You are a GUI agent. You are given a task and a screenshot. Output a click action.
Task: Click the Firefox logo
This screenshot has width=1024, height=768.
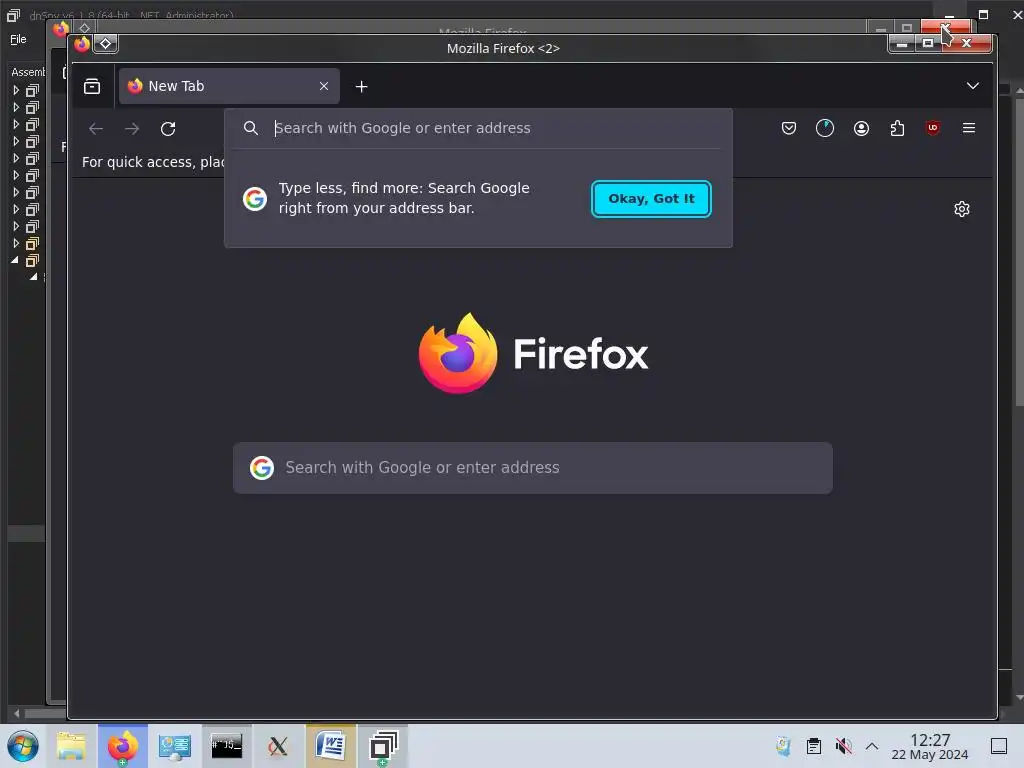coord(533,353)
